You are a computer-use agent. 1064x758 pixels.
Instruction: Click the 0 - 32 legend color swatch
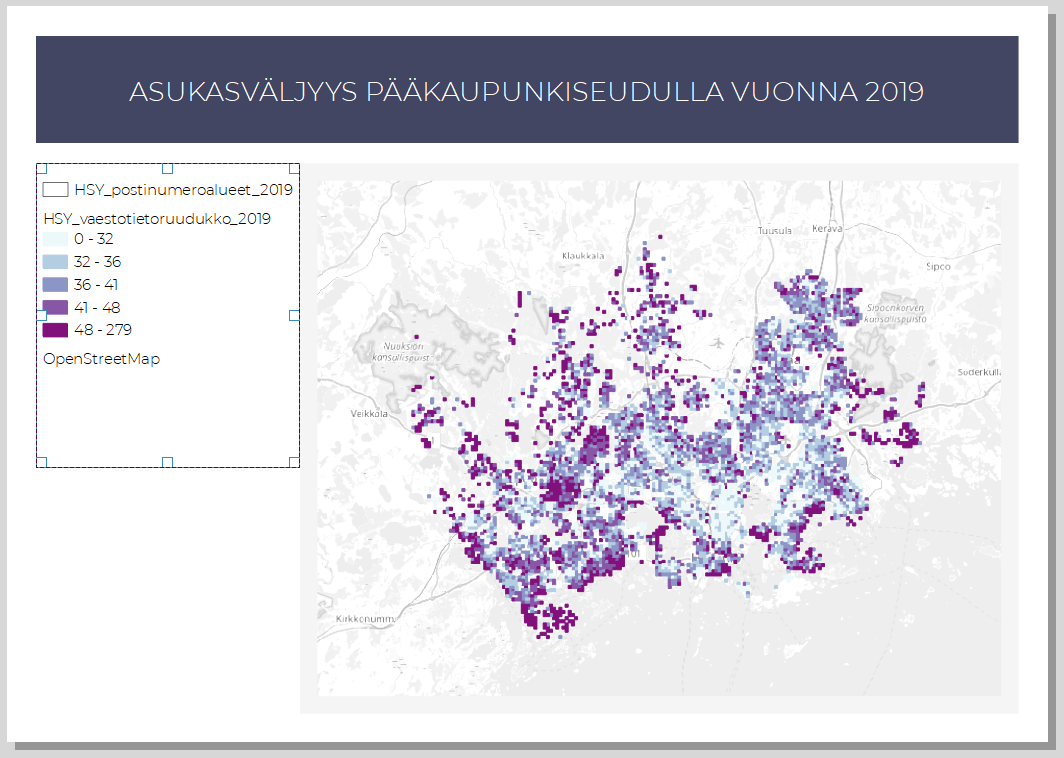[55, 240]
